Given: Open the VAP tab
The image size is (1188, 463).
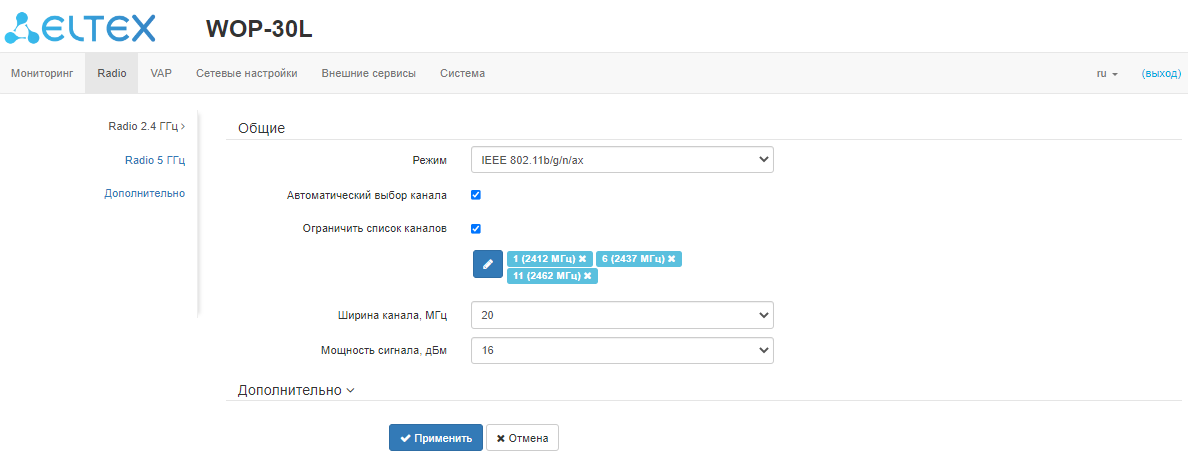Looking at the screenshot, I should click(161, 74).
